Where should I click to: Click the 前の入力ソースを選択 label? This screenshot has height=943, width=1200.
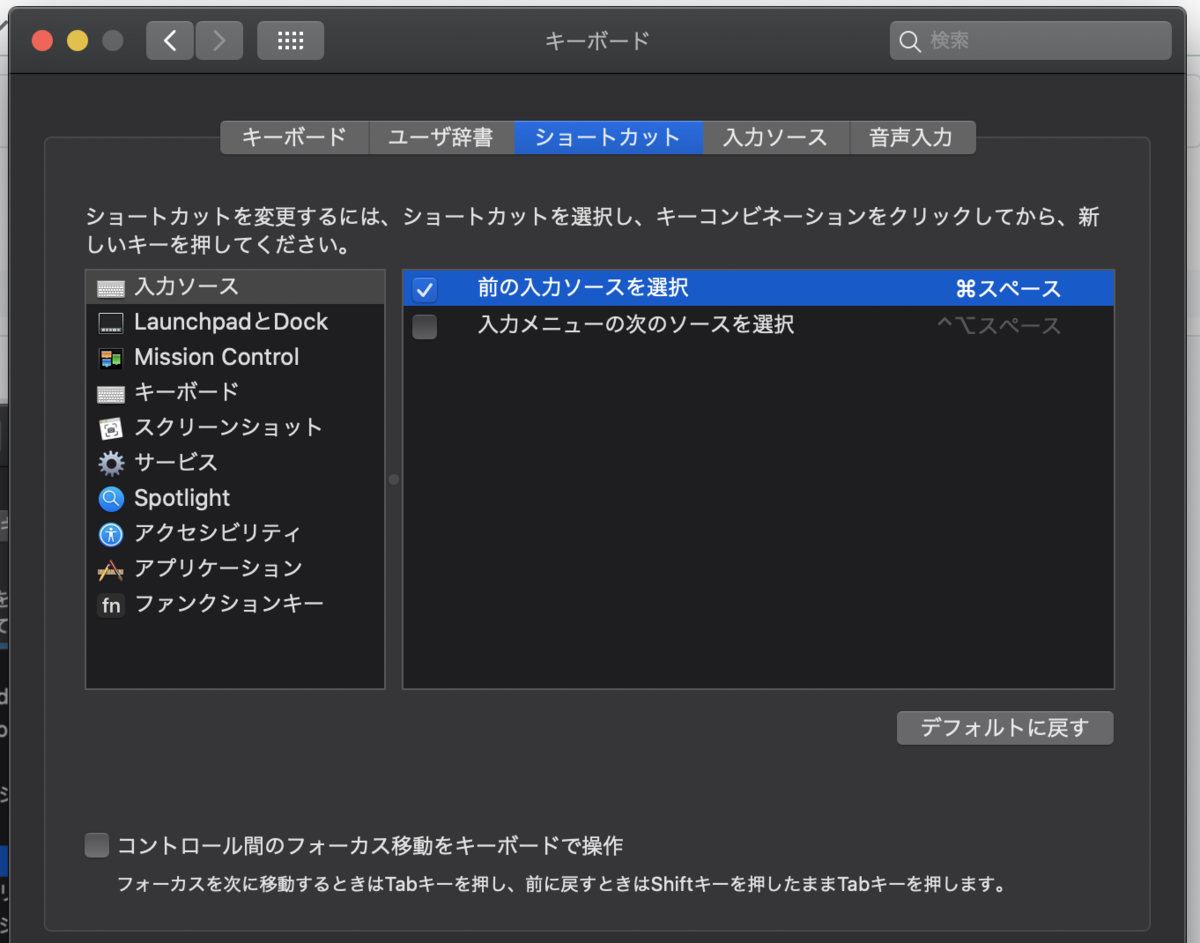[x=583, y=288]
